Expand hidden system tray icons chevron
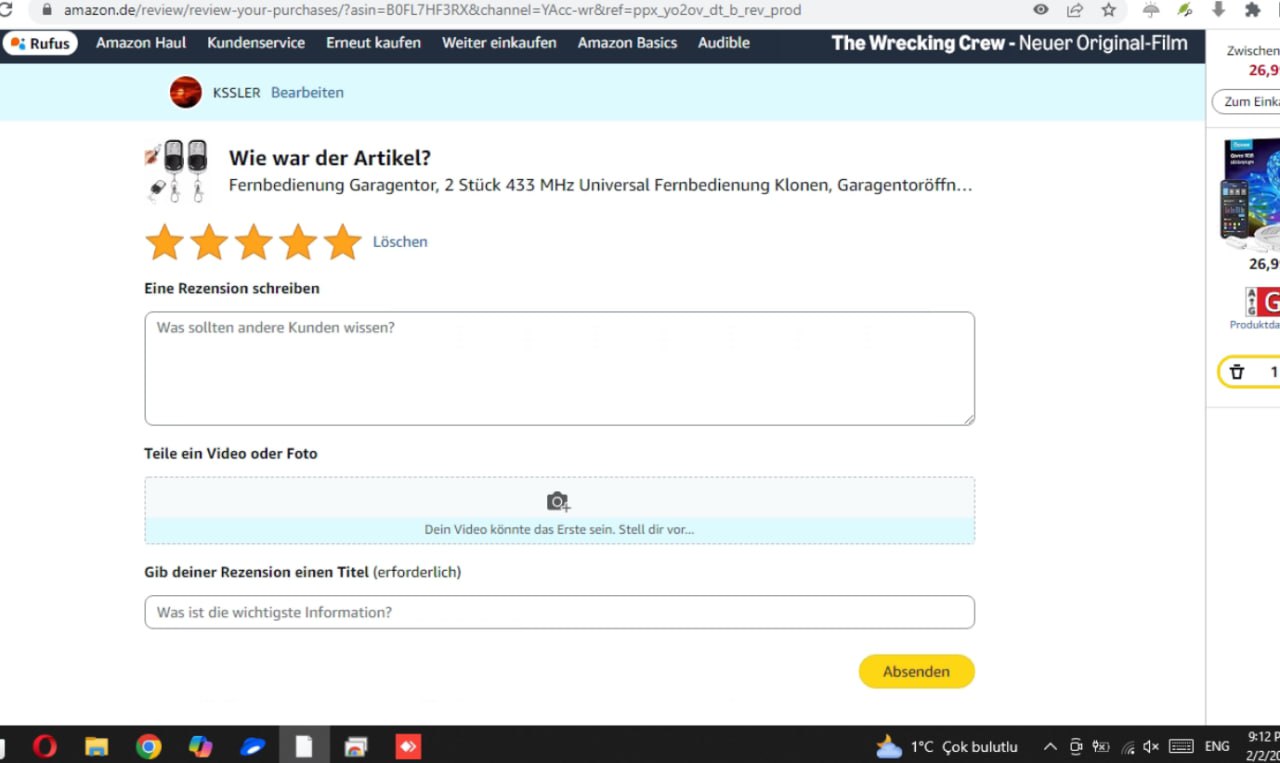This screenshot has height=763, width=1280. 1050,746
